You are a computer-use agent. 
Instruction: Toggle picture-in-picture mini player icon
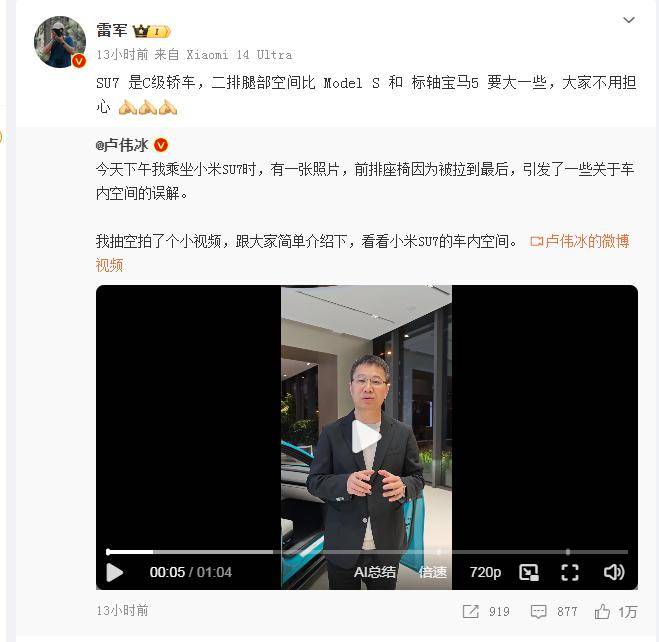point(529,572)
